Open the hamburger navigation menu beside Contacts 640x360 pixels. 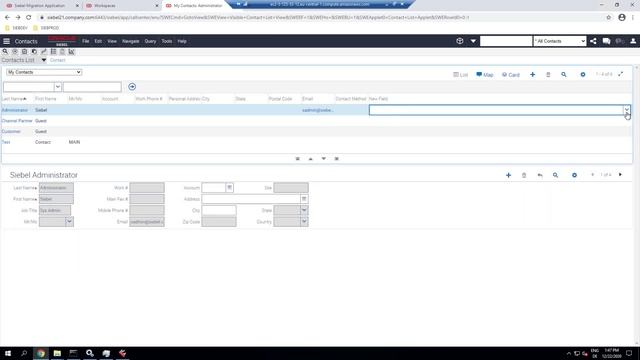7,41
